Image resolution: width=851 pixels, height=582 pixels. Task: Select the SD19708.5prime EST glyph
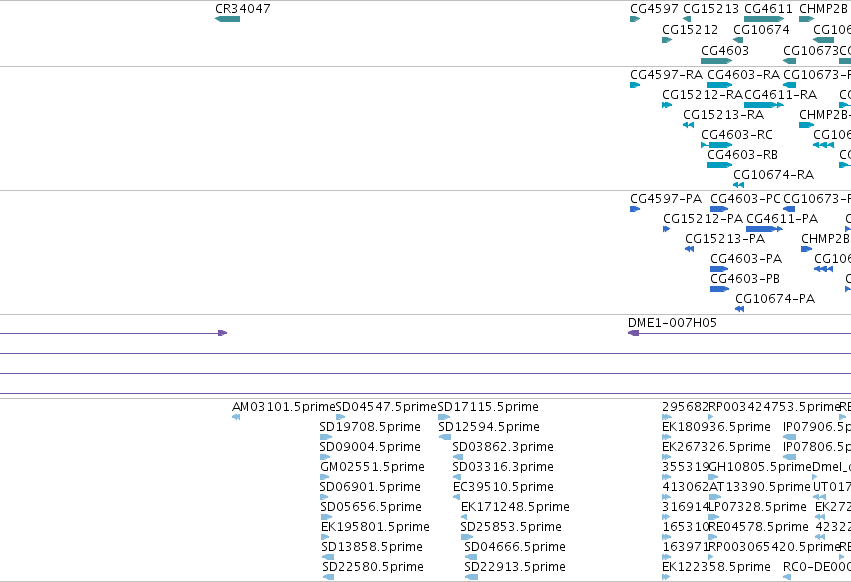click(x=326, y=437)
